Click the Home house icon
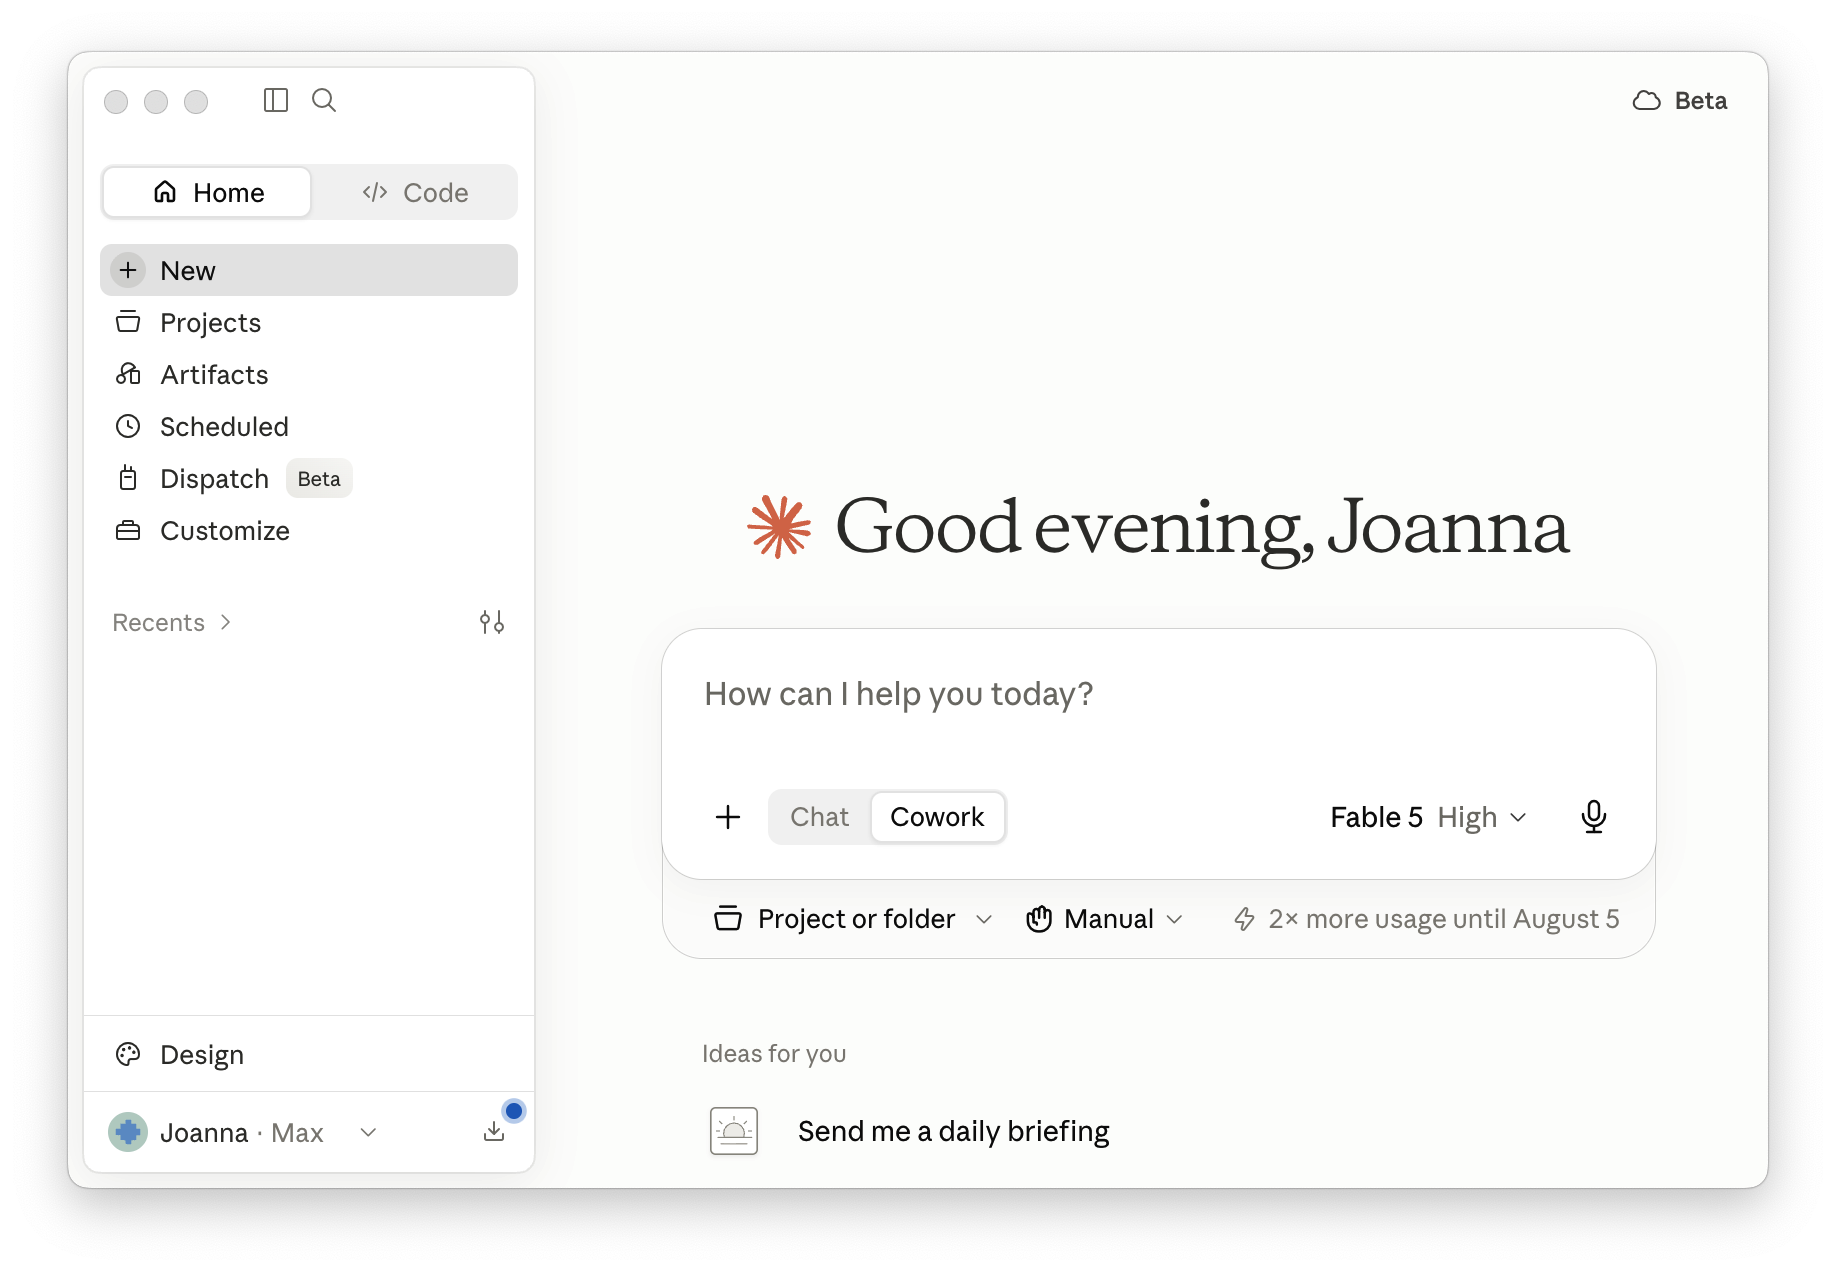The height and width of the screenshot is (1272, 1836). click(x=165, y=192)
